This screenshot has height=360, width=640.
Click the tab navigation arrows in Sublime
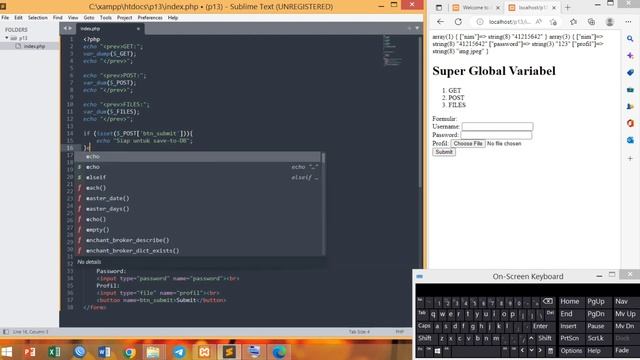(68, 28)
